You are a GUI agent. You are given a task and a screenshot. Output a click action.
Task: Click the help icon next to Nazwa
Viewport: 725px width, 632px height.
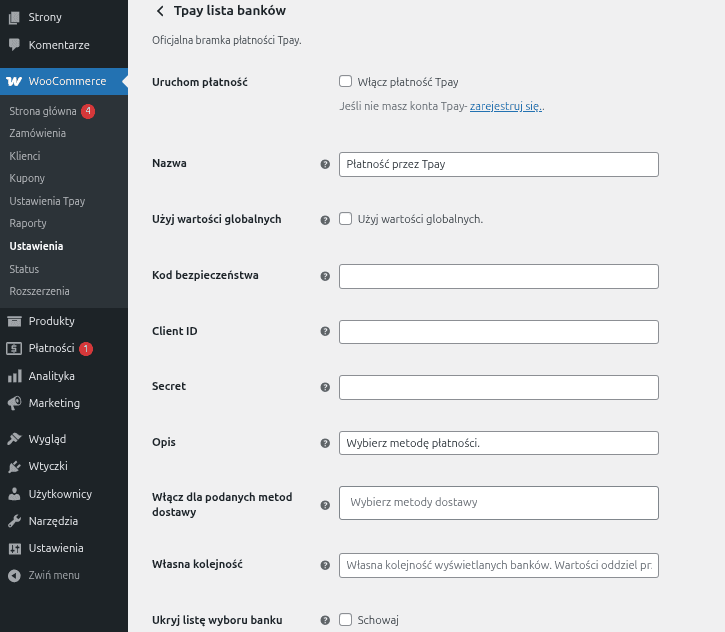pos(325,164)
